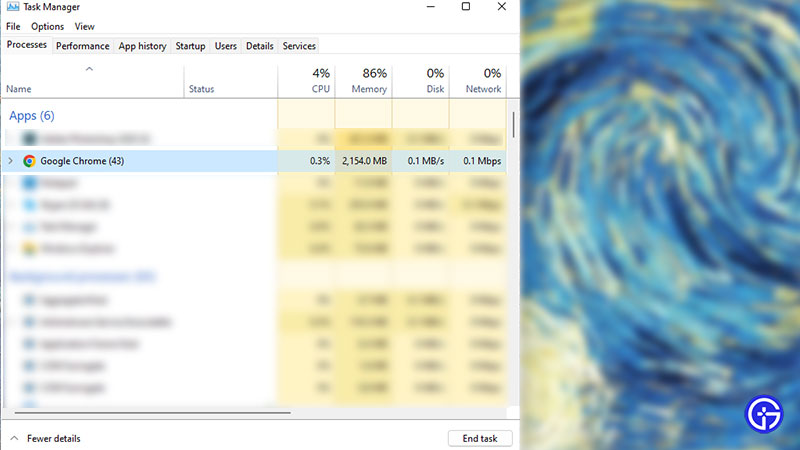Screen dimensions: 800x450
Task: Click the 0.1 Mbps network value
Action: pyautogui.click(x=482, y=161)
